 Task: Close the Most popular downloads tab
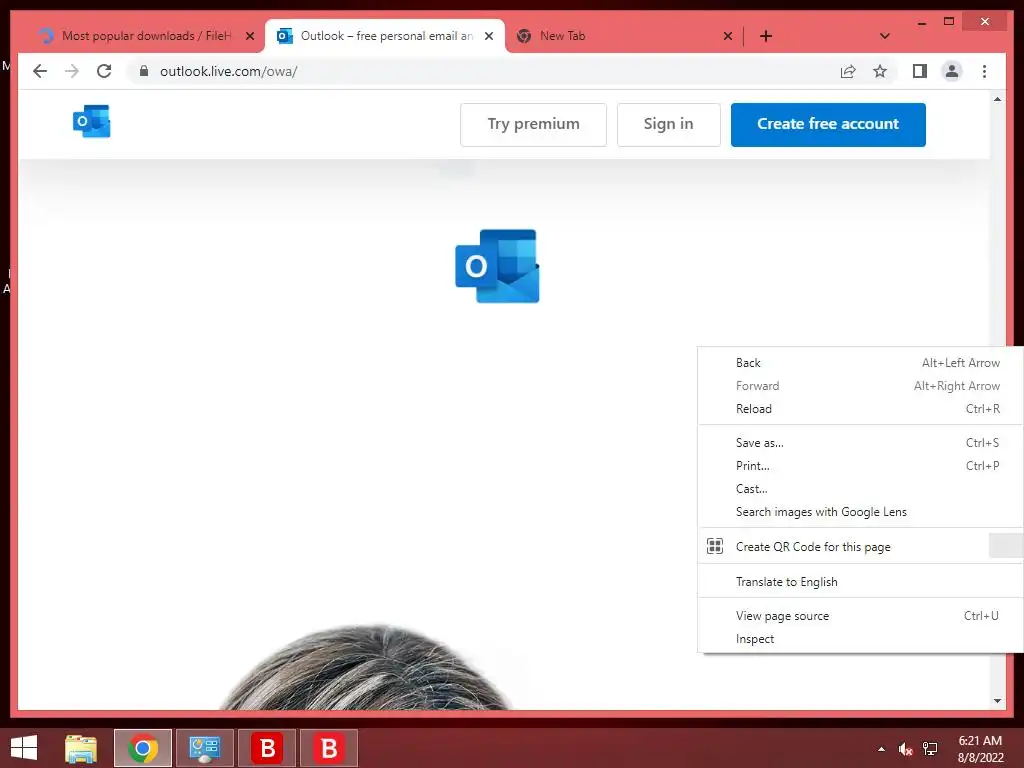tap(249, 36)
